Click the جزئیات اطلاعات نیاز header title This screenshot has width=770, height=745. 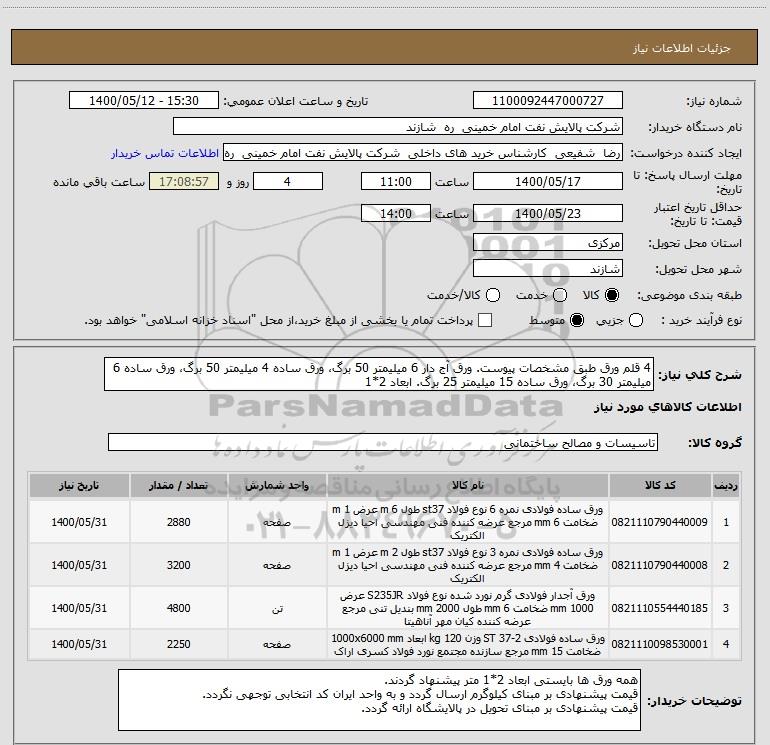pyautogui.click(x=682, y=48)
